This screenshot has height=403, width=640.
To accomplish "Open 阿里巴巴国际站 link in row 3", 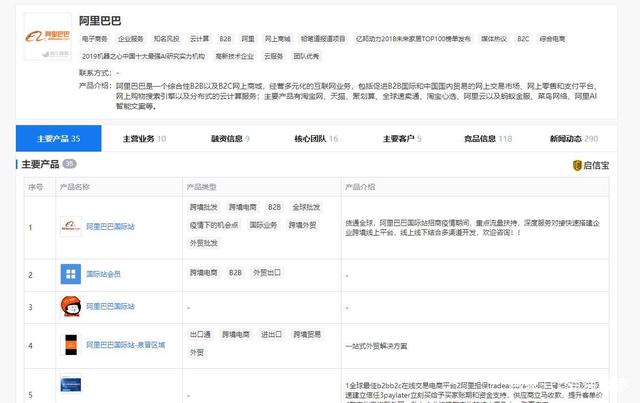I will [x=110, y=306].
